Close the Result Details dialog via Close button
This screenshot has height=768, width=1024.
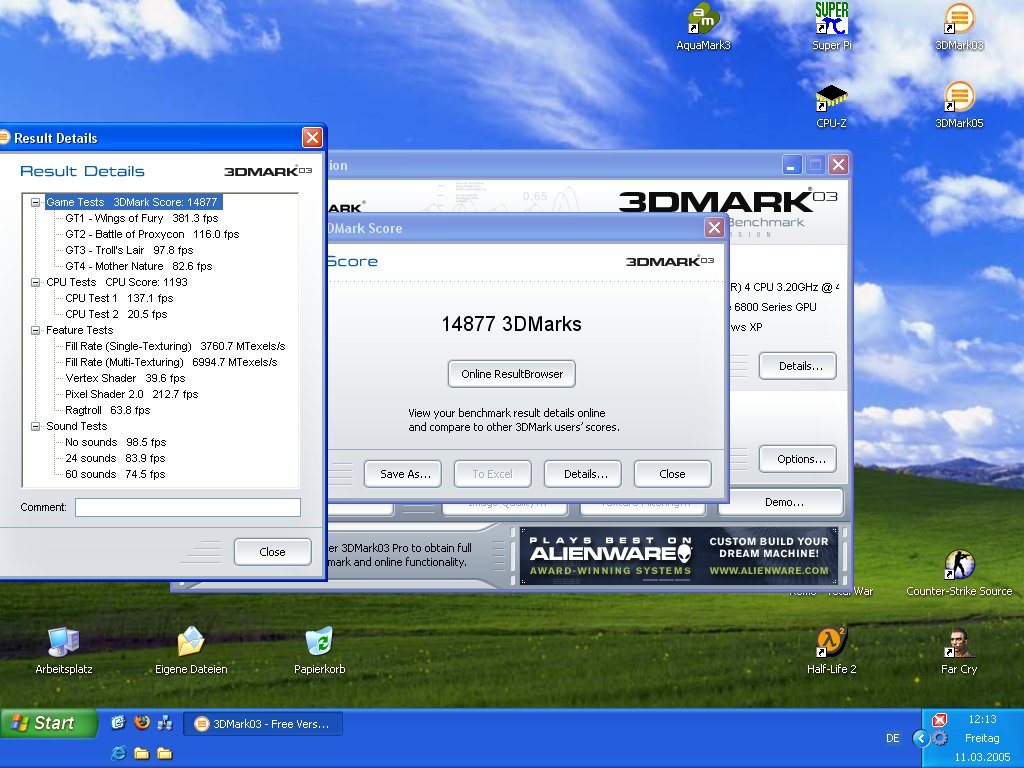(x=272, y=552)
